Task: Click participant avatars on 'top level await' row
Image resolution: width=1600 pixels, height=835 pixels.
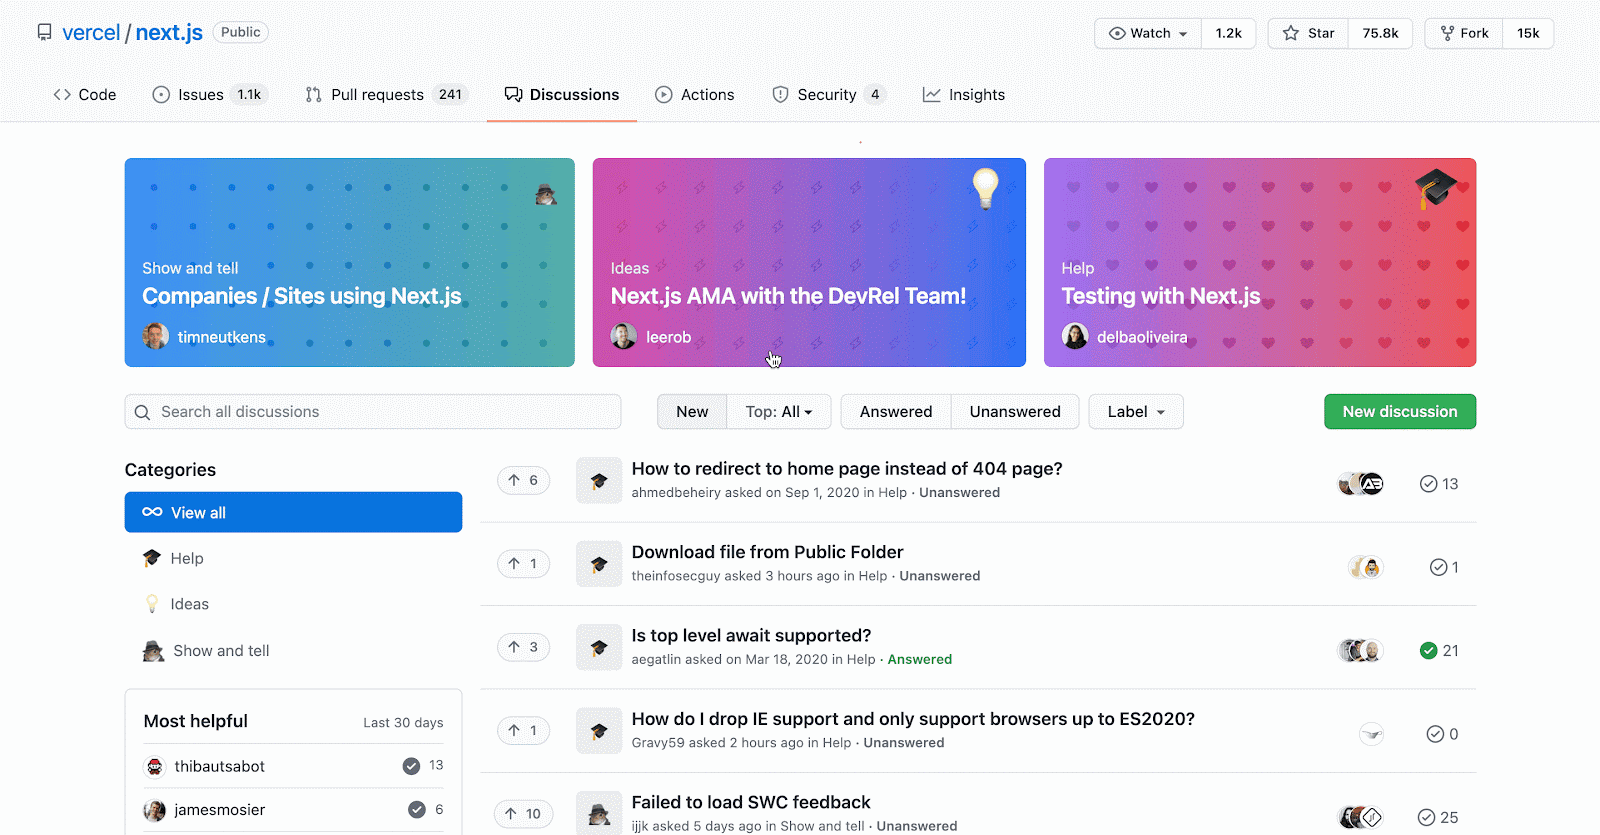Action: tap(1361, 651)
